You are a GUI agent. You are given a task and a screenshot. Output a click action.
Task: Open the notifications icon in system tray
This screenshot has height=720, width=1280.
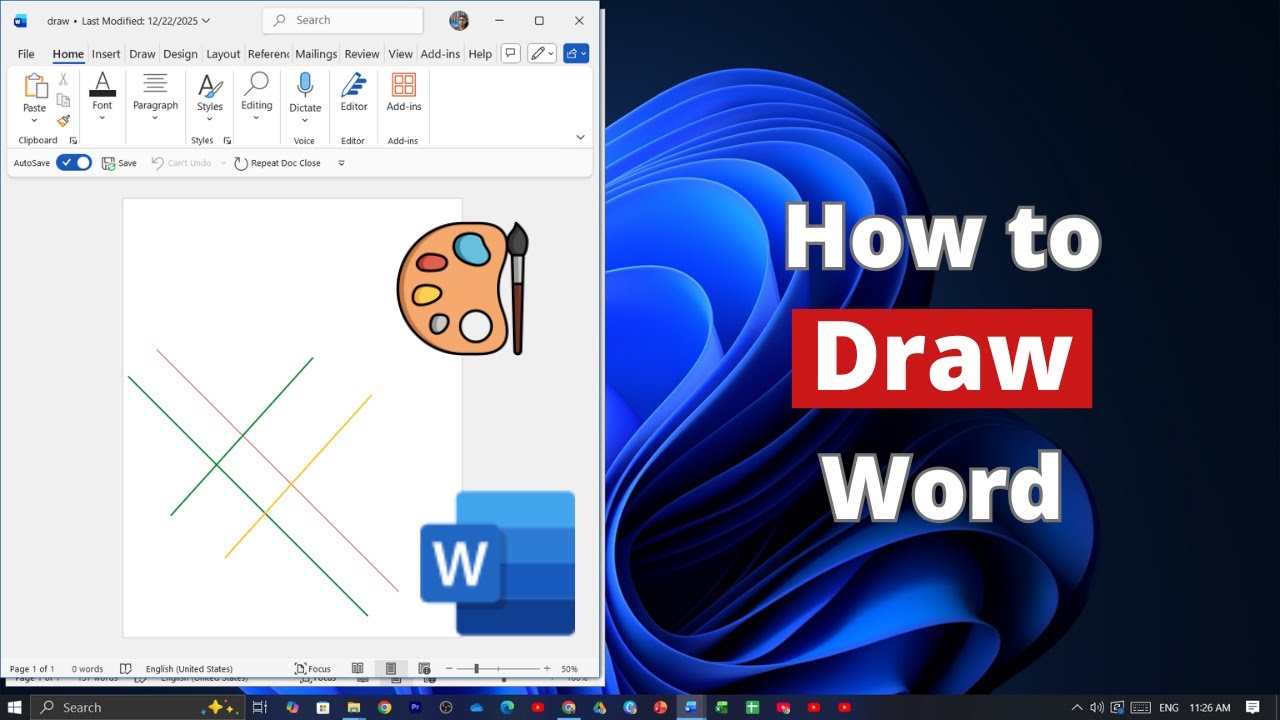point(1253,707)
